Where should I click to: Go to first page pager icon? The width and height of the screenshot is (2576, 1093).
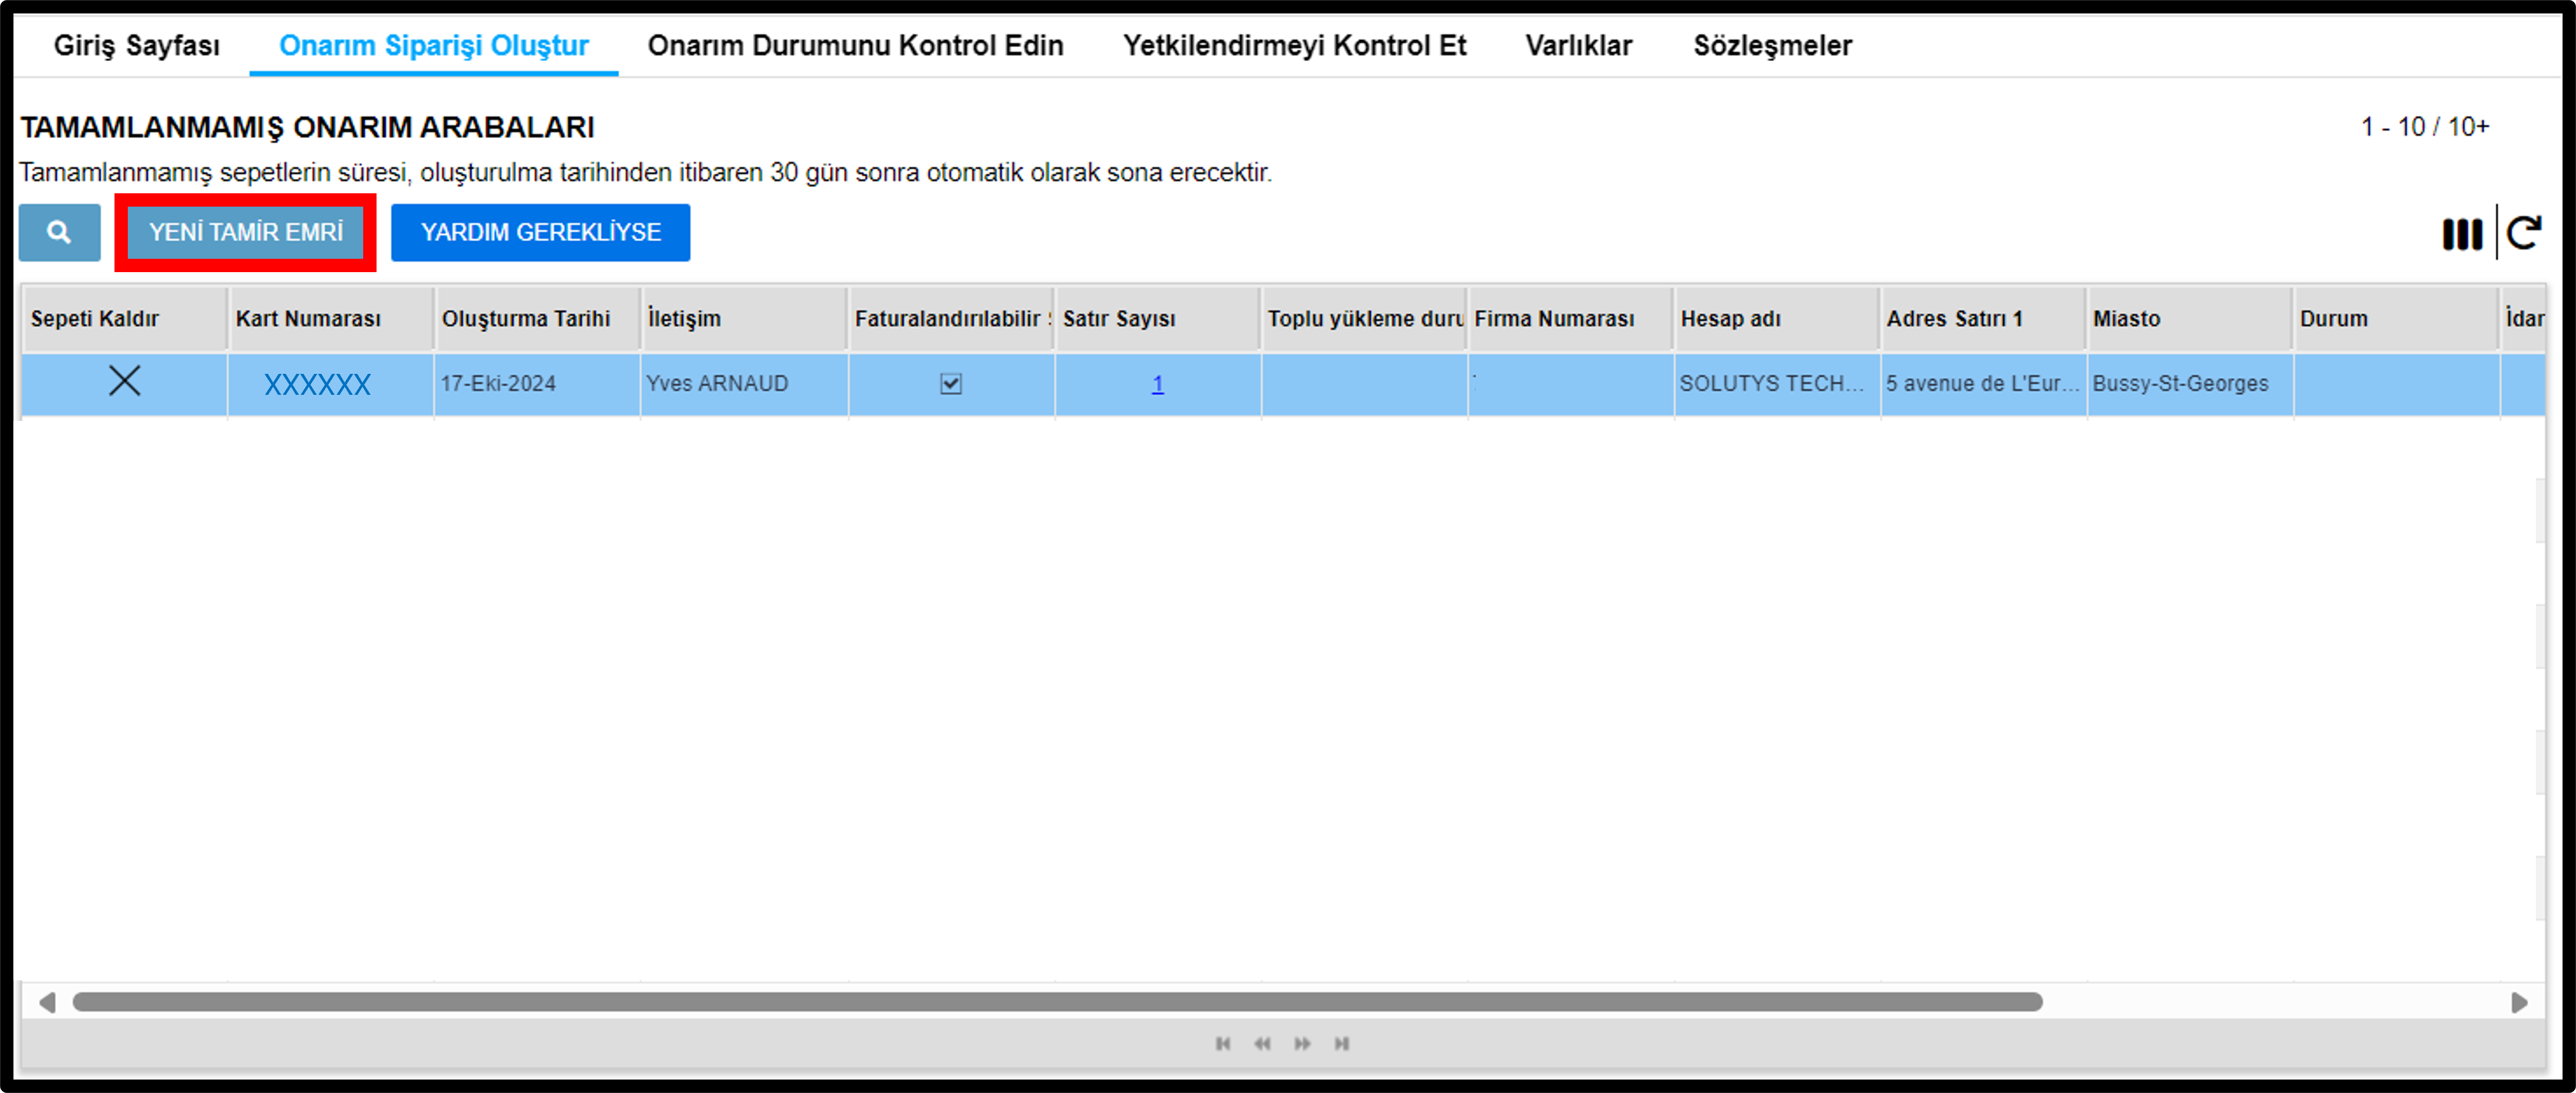[x=1223, y=1043]
